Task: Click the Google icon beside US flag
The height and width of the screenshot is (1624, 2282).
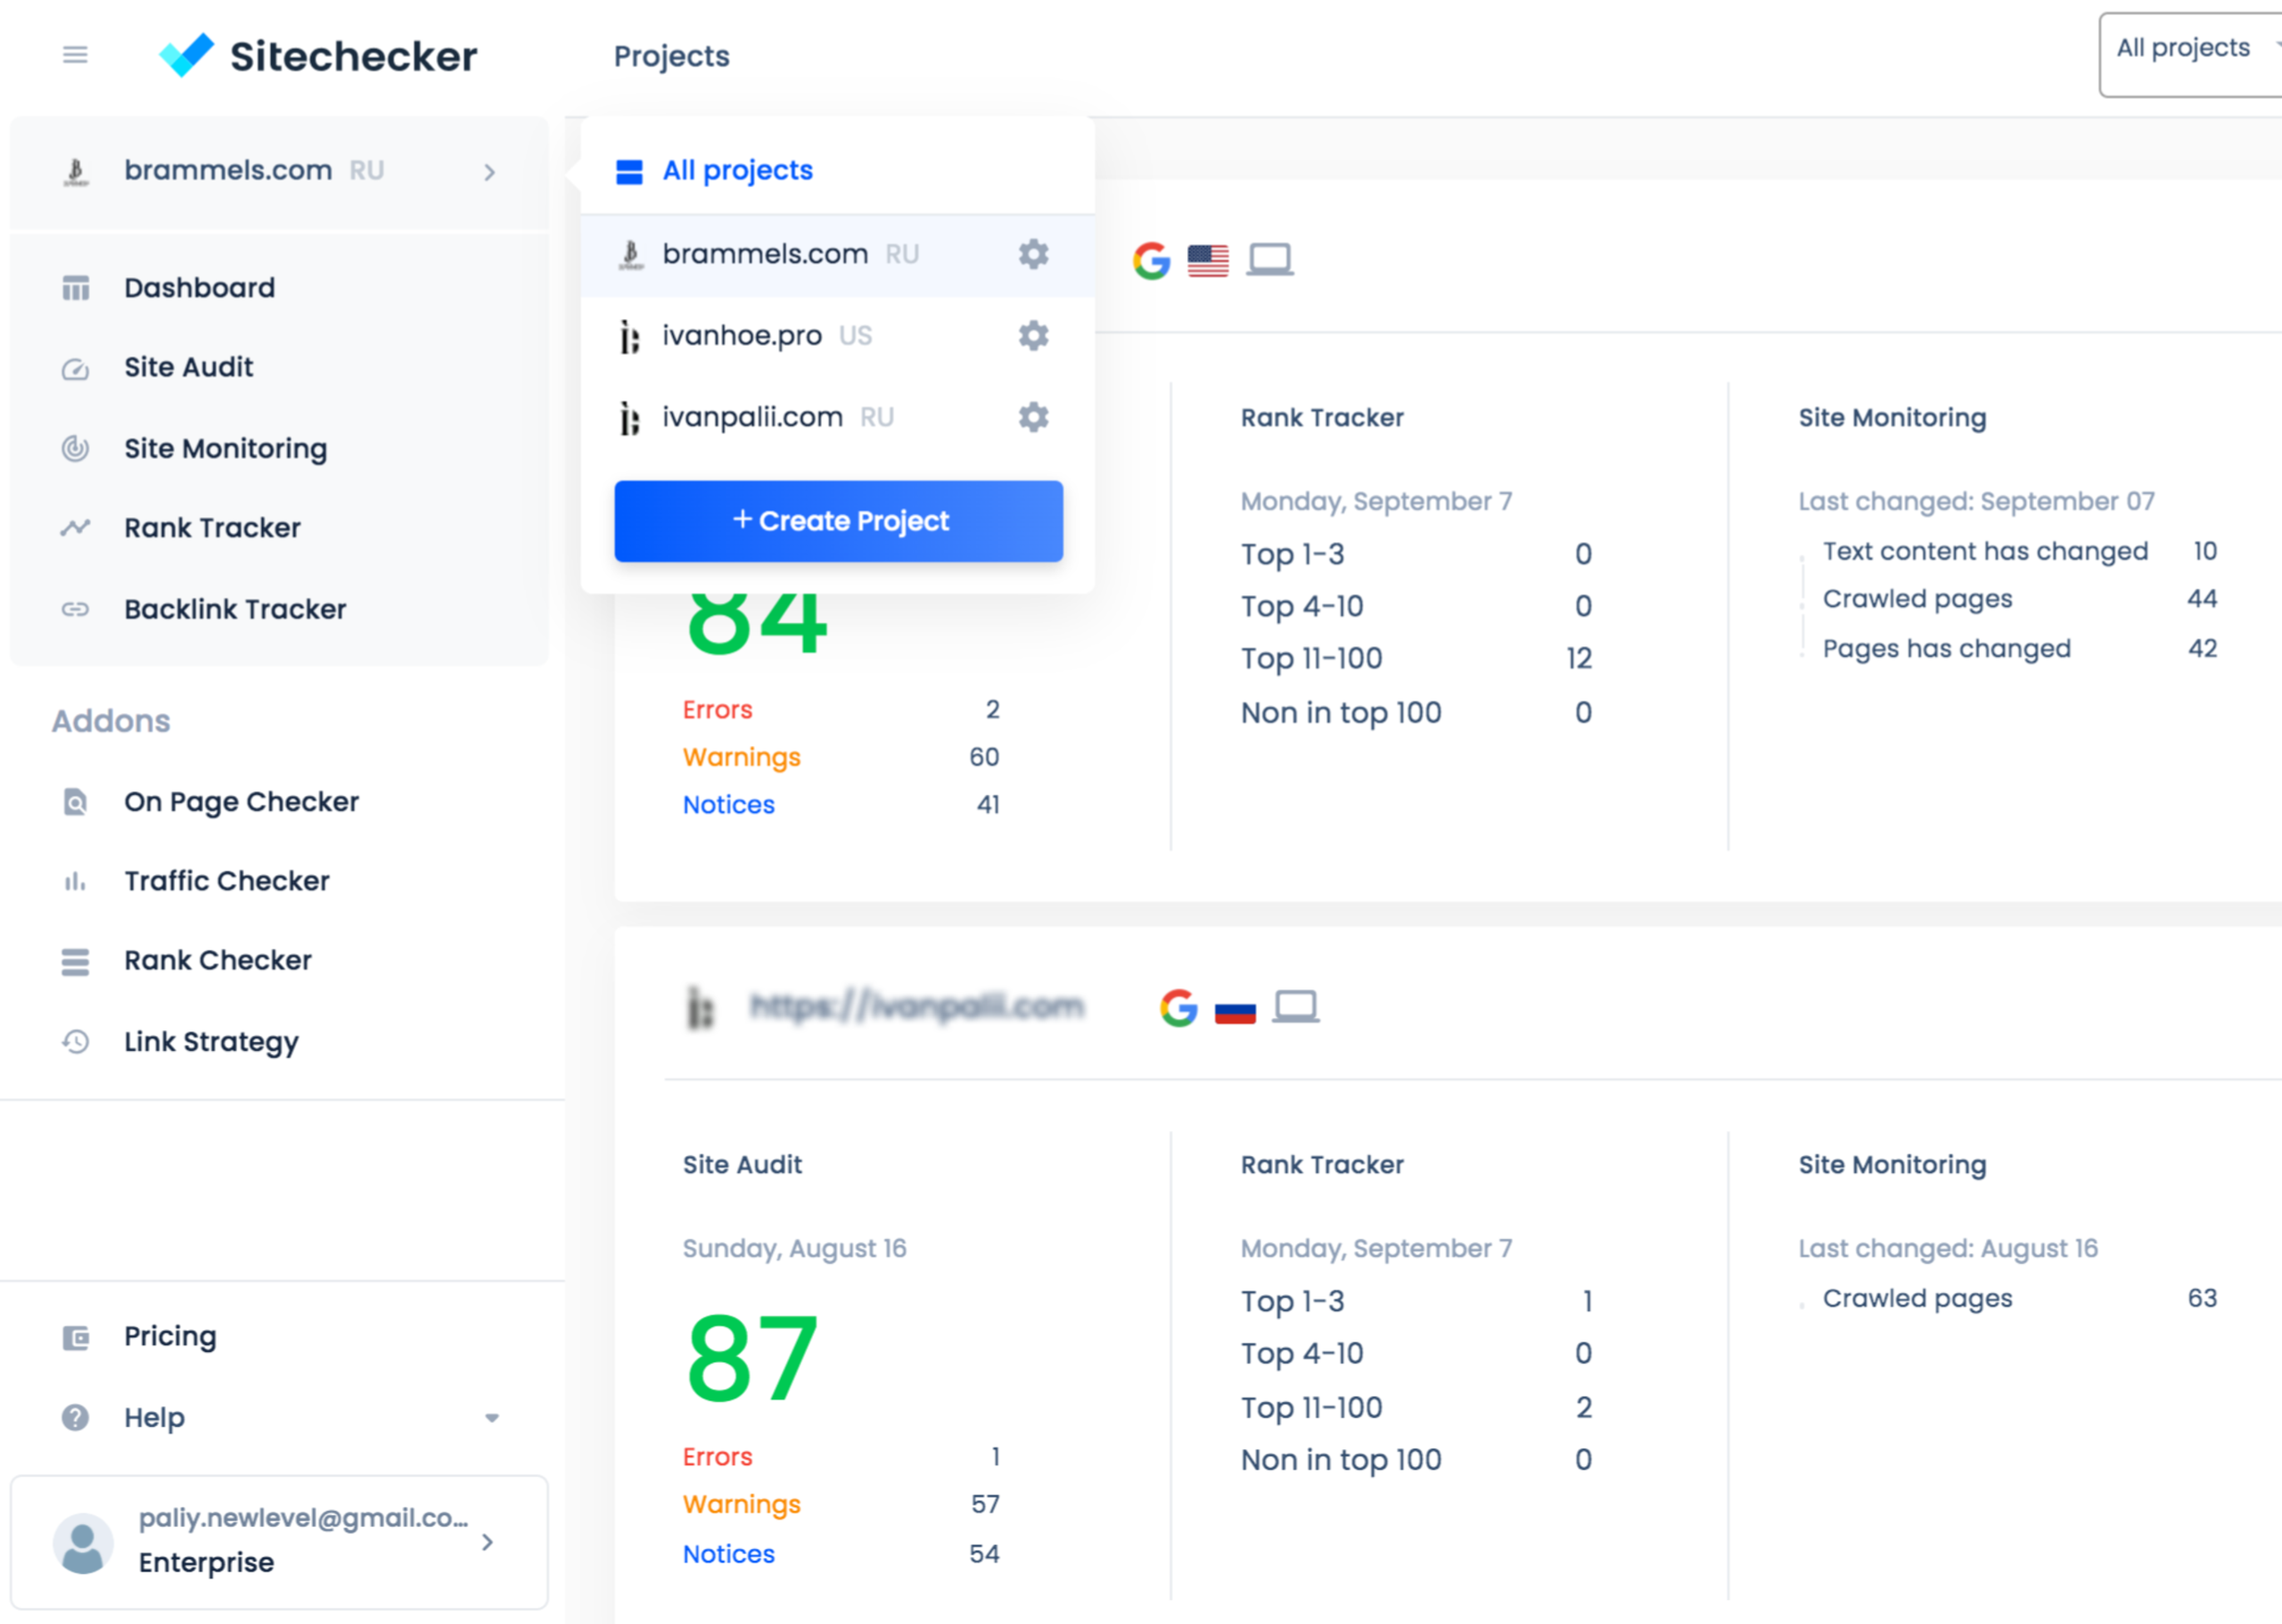Action: point(1152,261)
